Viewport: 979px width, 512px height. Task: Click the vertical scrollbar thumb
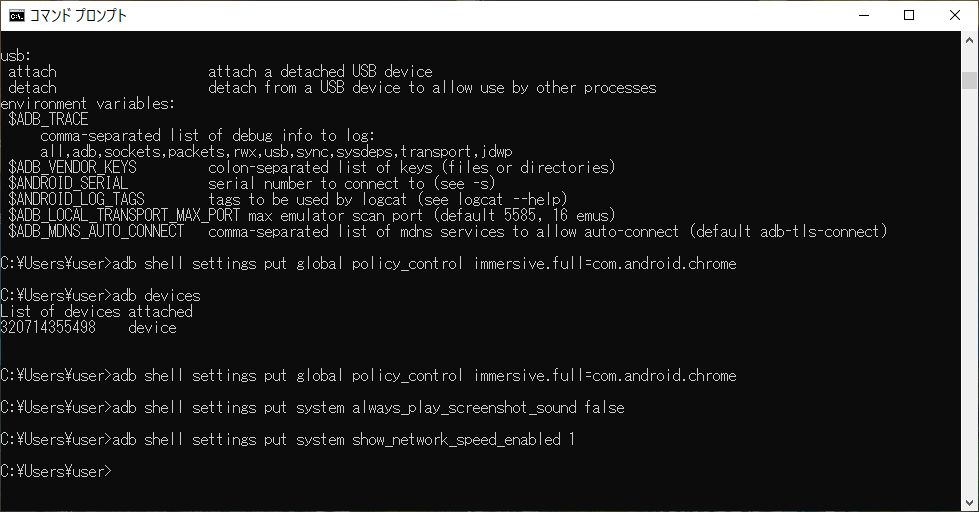pos(969,80)
